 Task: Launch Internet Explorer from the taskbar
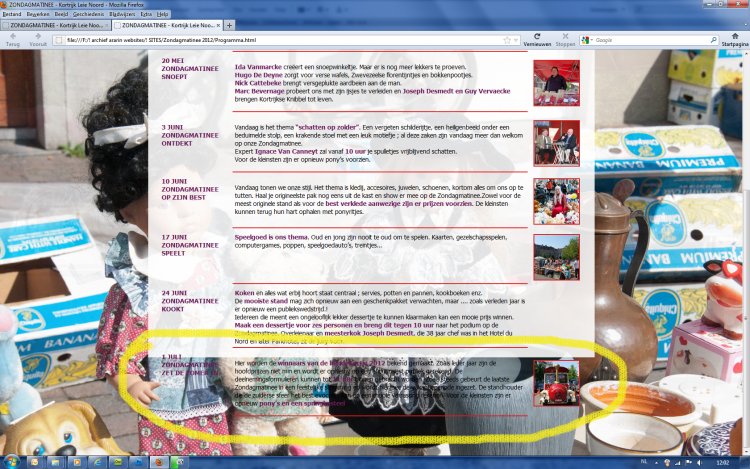(x=97, y=462)
